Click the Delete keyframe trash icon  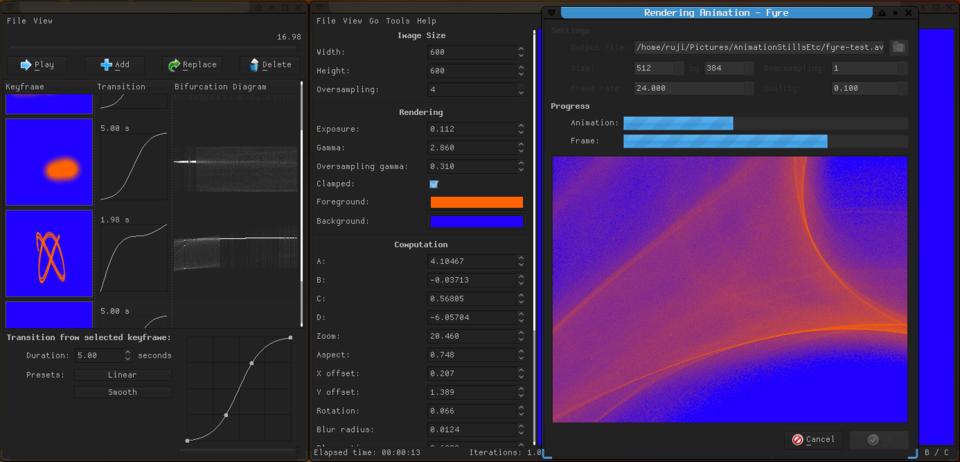click(254, 65)
